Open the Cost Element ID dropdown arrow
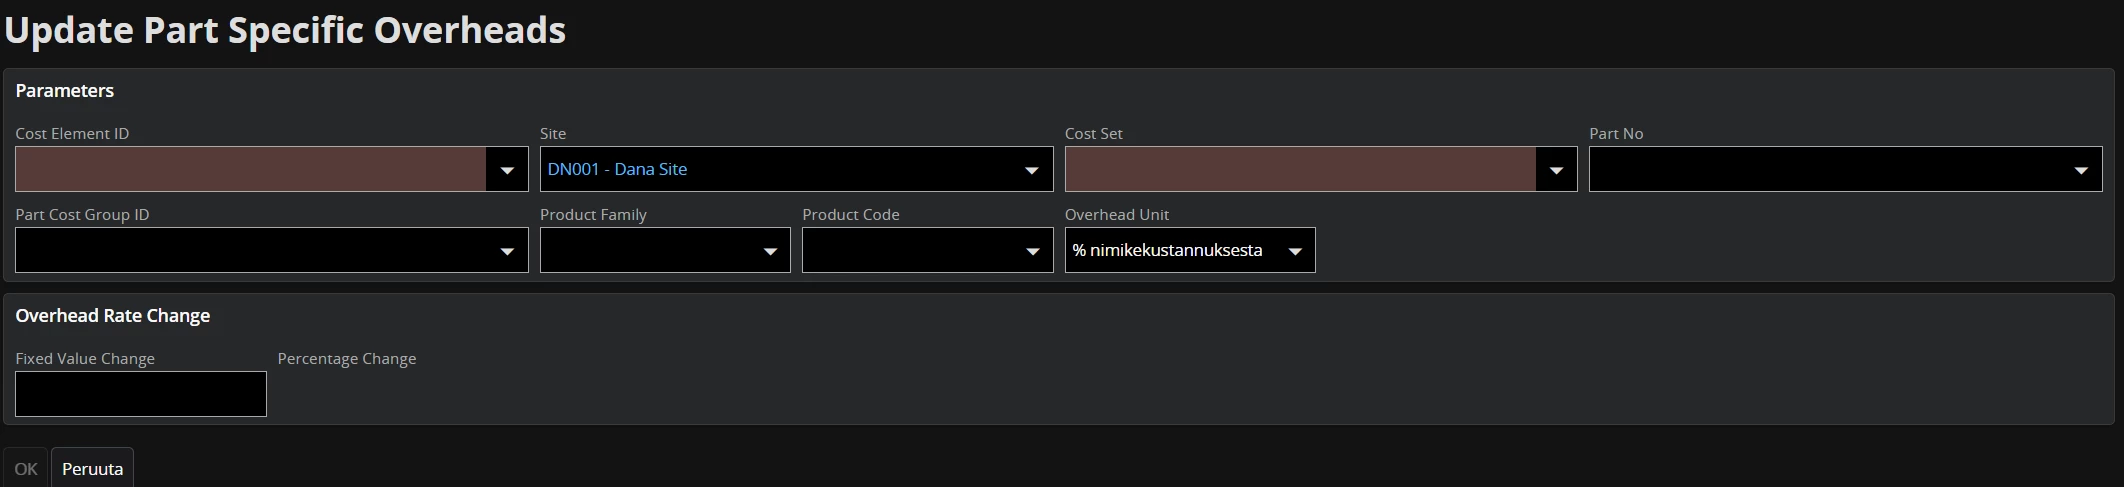The width and height of the screenshot is (2124, 487). [x=507, y=170]
